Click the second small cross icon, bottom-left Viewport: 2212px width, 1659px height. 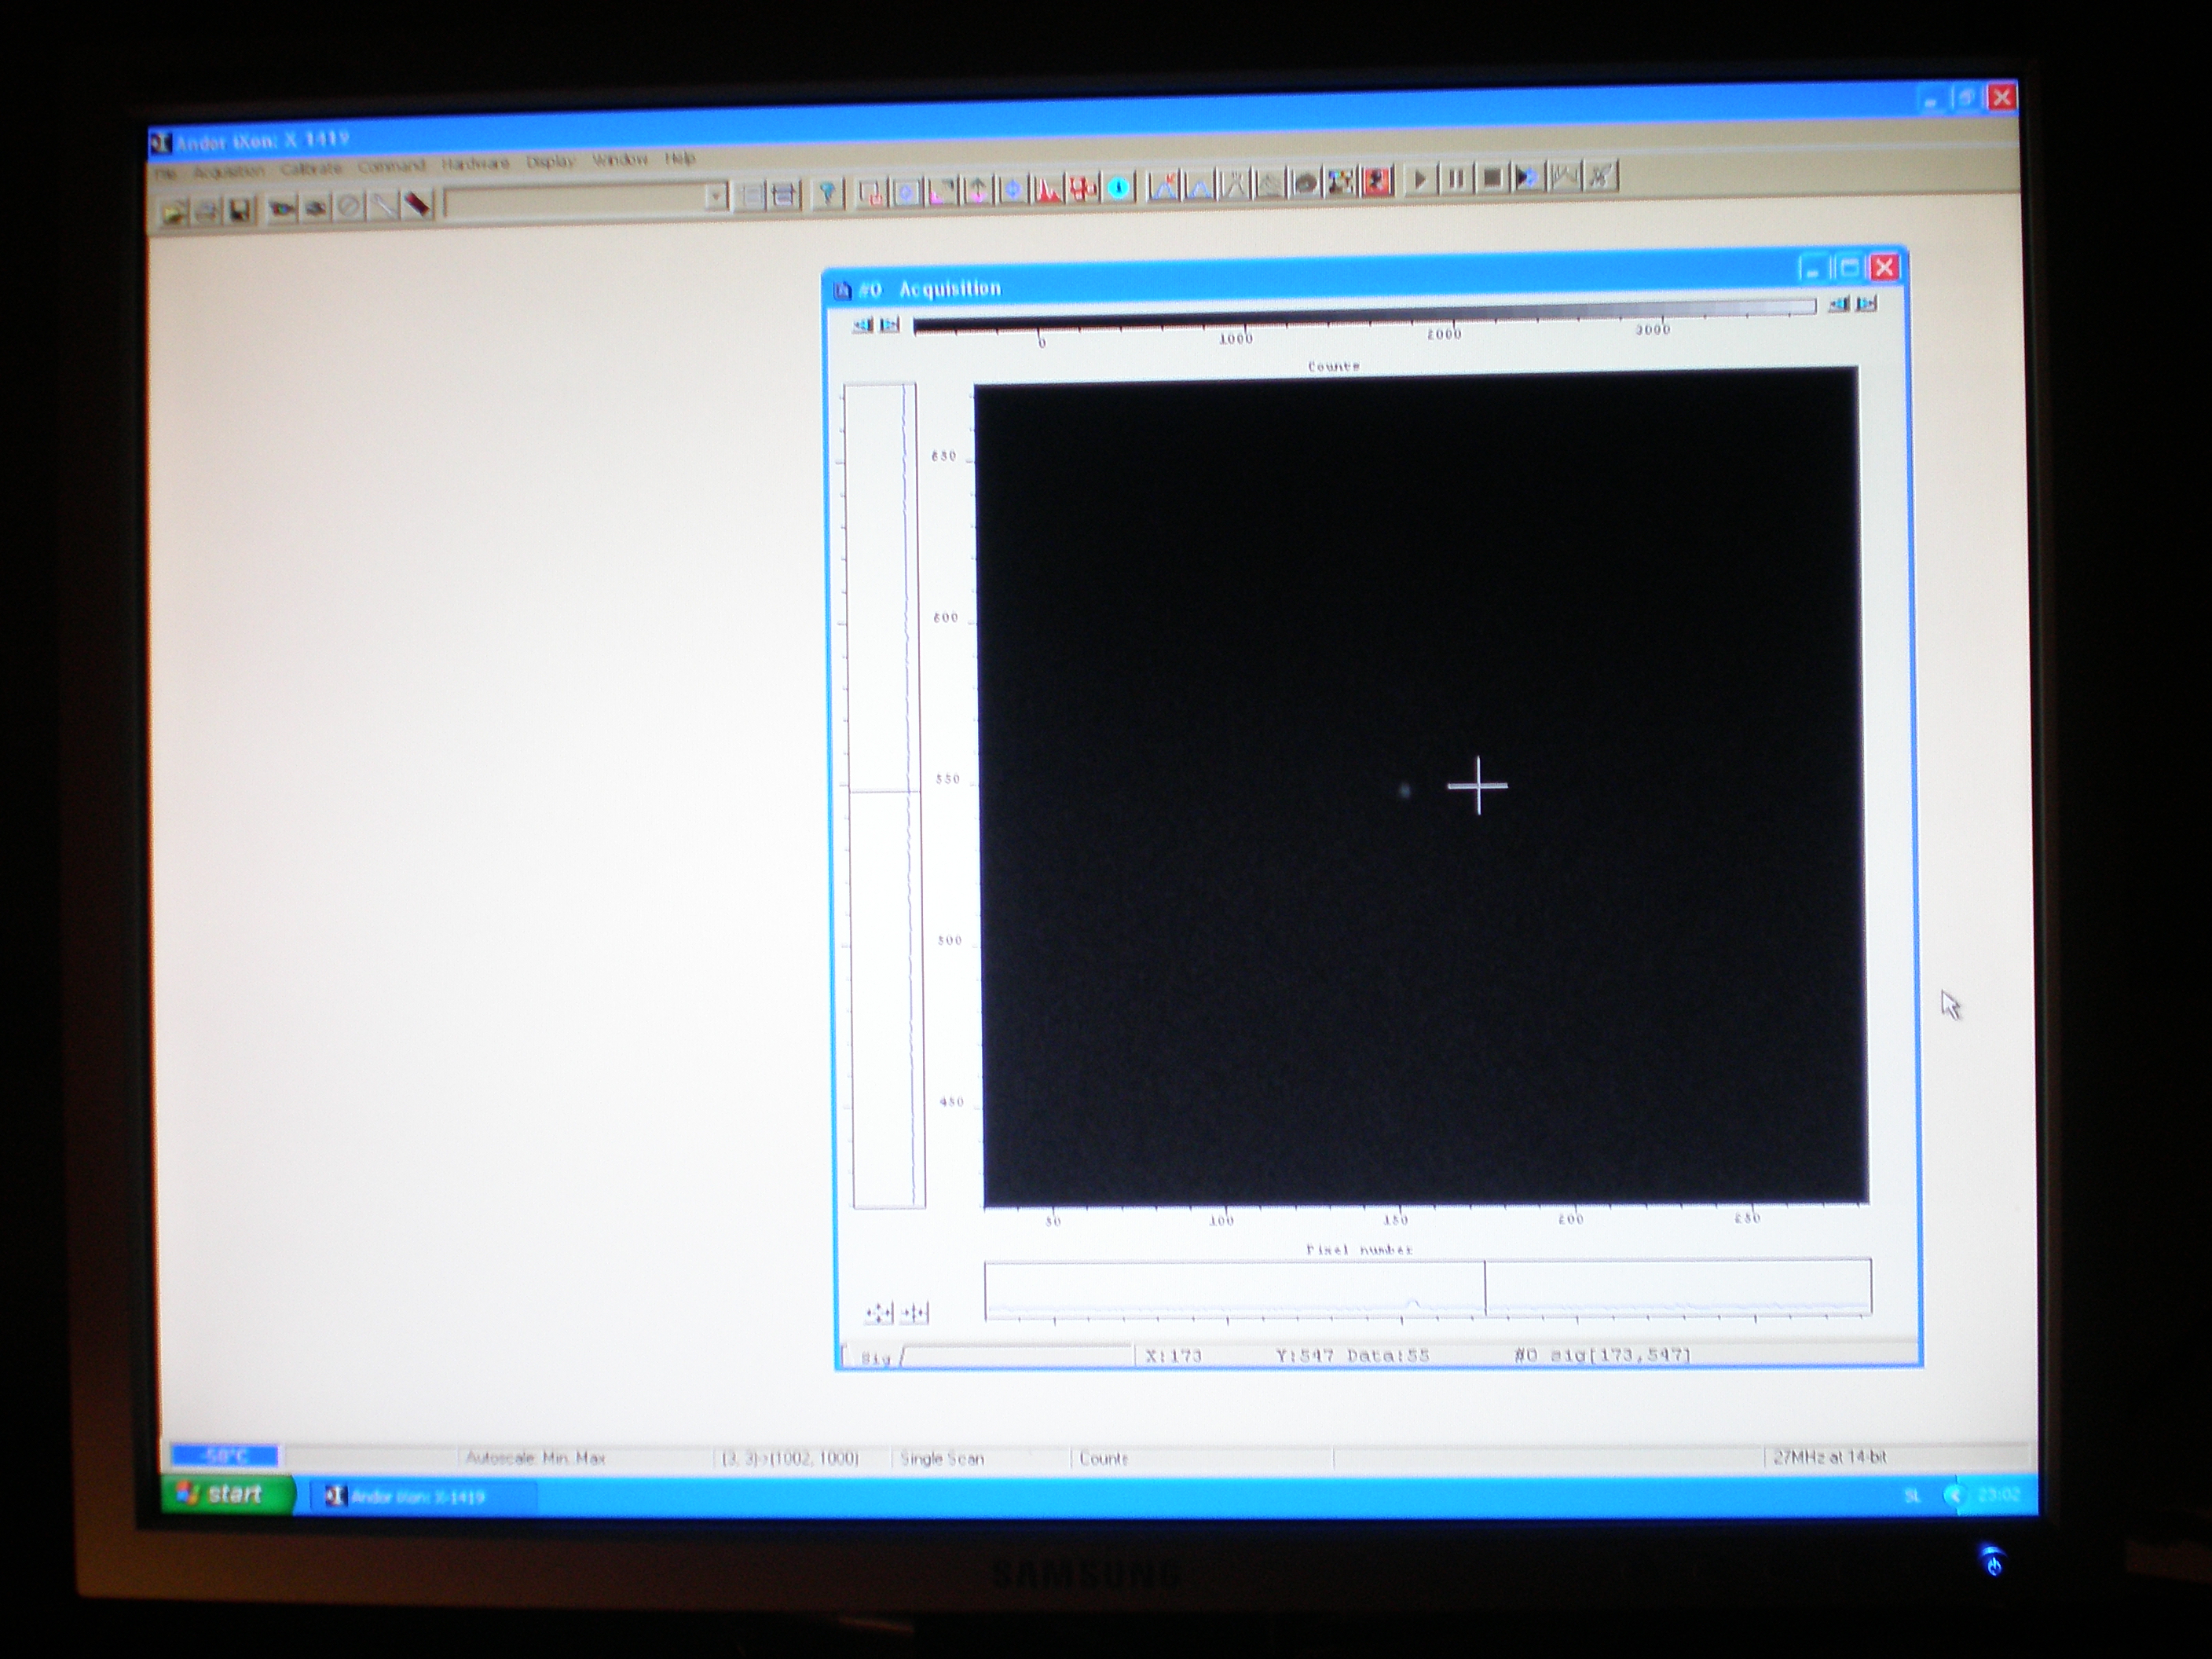click(914, 1313)
